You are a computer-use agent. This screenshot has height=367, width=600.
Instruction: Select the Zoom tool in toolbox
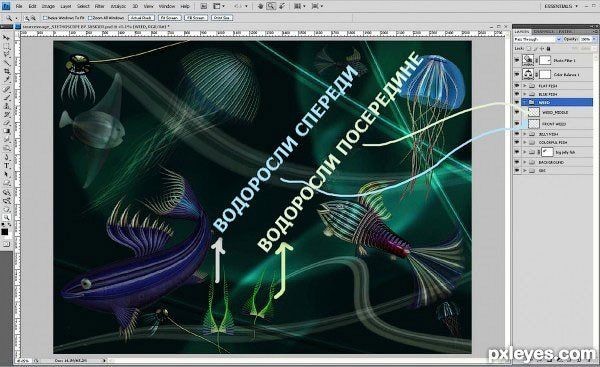(x=6, y=217)
